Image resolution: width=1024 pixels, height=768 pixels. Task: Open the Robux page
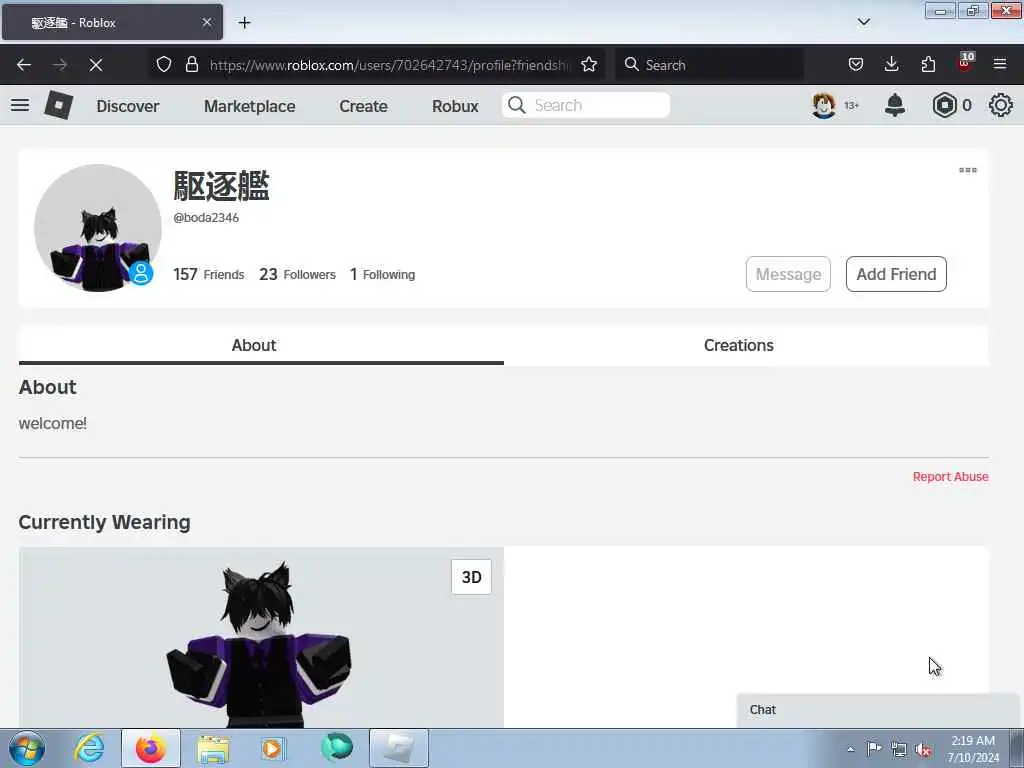pyautogui.click(x=455, y=106)
